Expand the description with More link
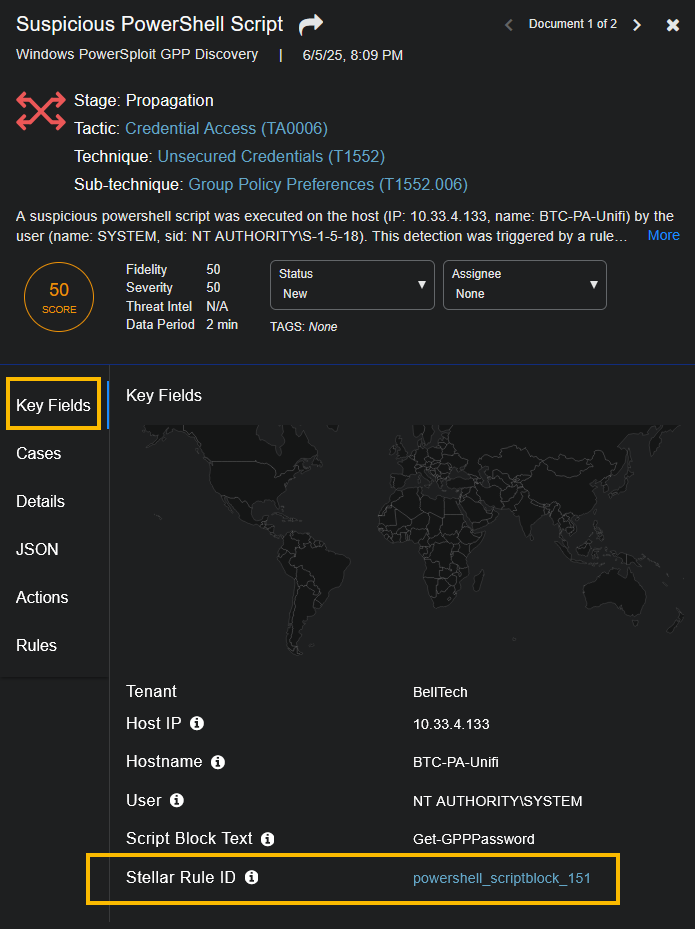This screenshot has height=929, width=695. 663,235
